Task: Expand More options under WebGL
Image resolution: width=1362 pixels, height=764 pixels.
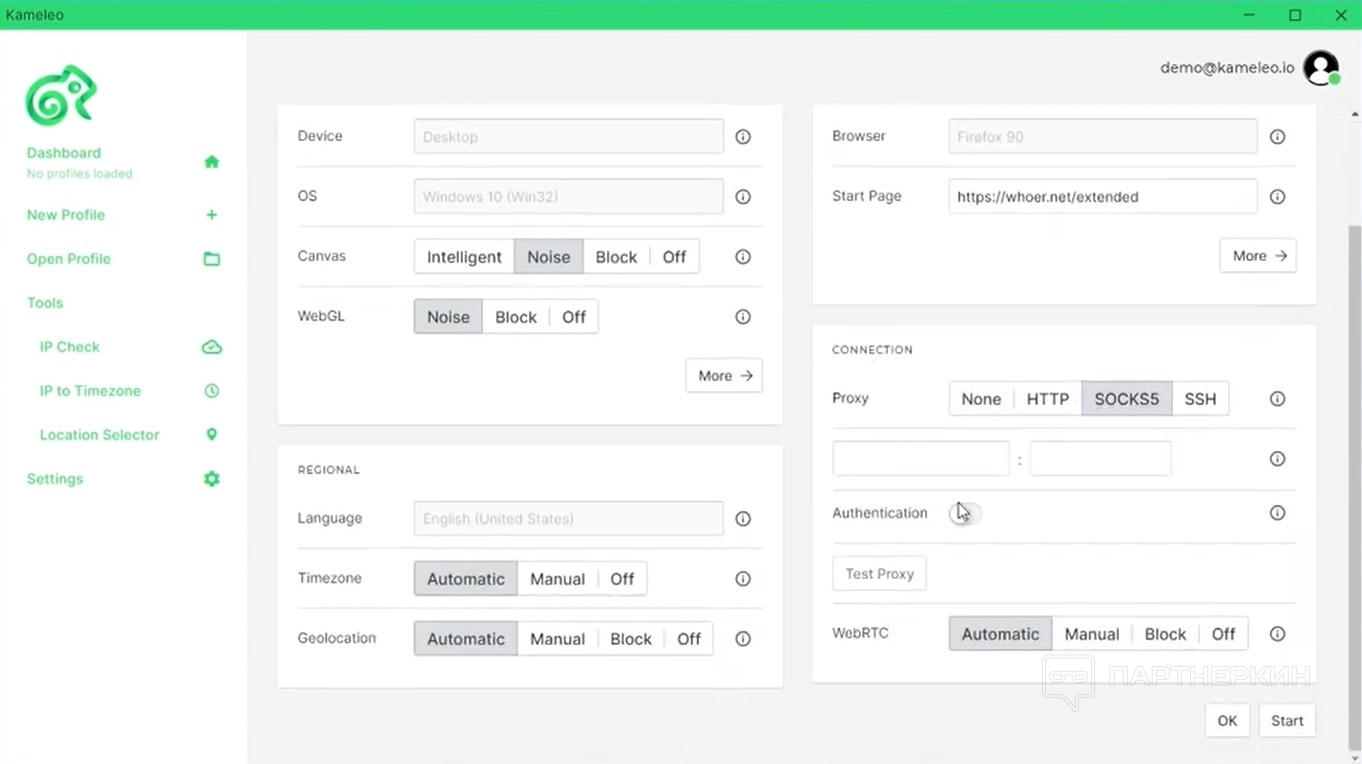Action: [724, 376]
